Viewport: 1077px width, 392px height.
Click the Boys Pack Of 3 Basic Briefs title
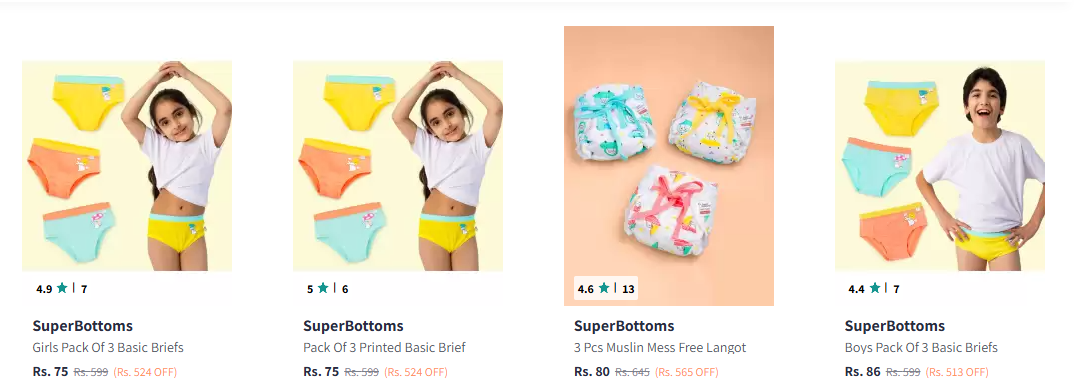coord(921,348)
